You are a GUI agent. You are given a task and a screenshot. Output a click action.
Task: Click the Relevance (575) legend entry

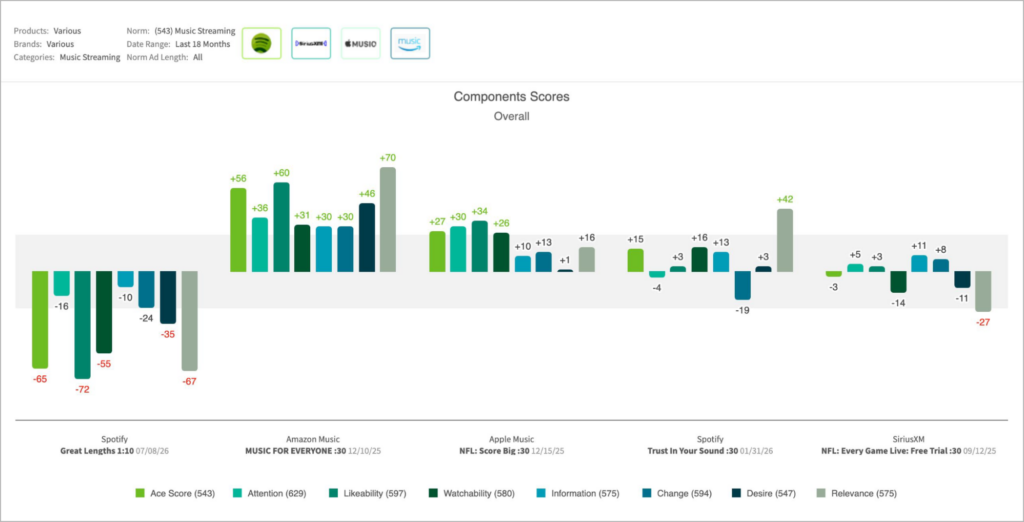point(856,494)
